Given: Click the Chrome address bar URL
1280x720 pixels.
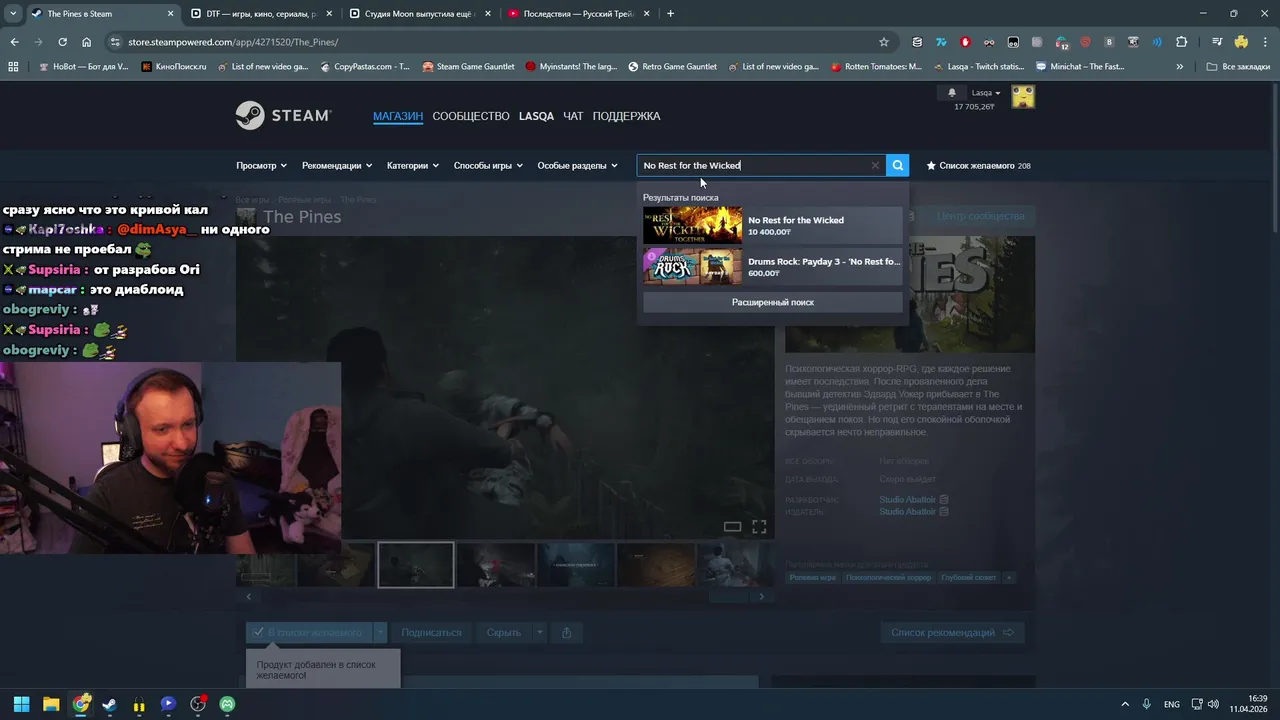Looking at the screenshot, I should [233, 42].
